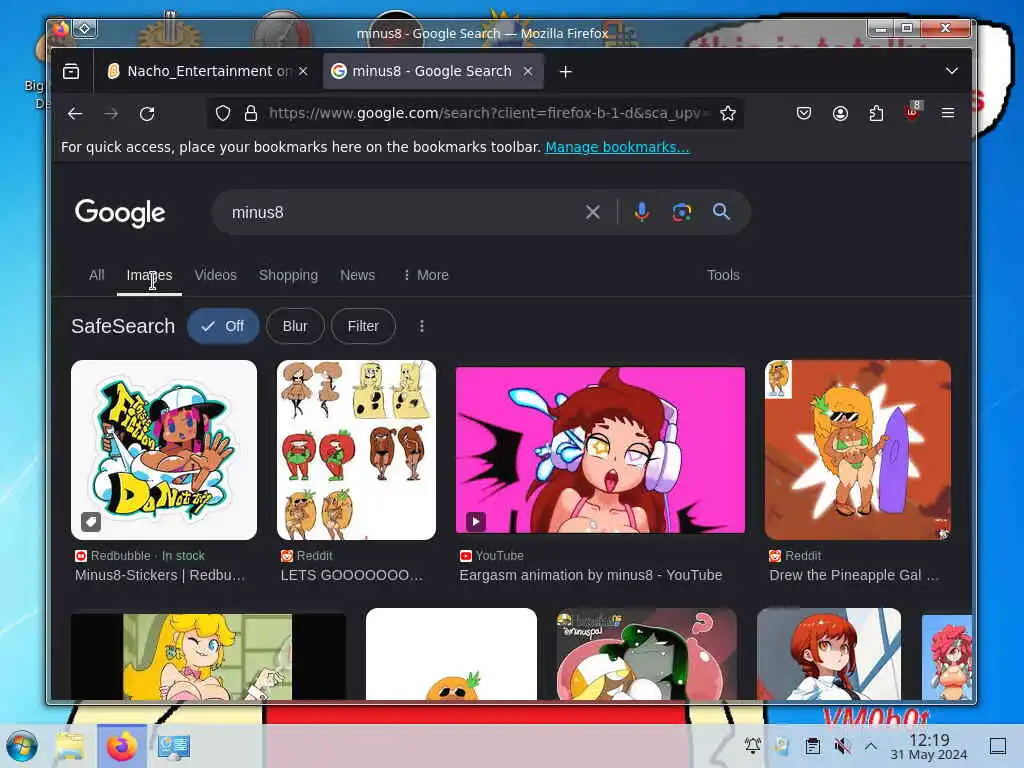The width and height of the screenshot is (1024, 768).
Task: Start voice search with the microphone icon
Action: (642, 212)
